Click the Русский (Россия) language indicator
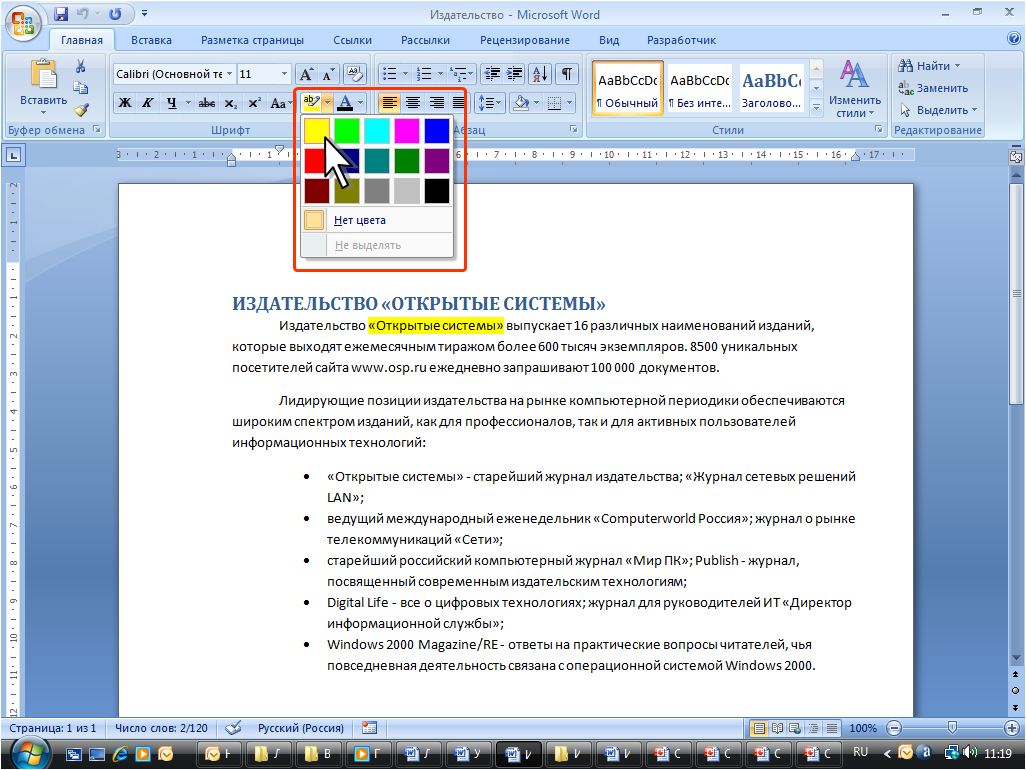 (300, 728)
